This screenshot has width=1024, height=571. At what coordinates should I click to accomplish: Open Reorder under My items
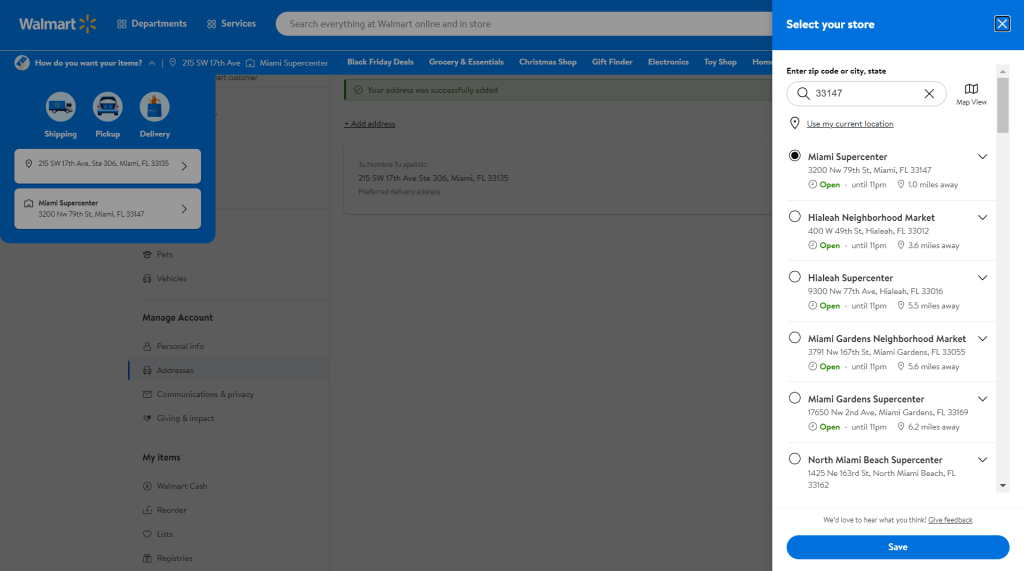click(171, 510)
